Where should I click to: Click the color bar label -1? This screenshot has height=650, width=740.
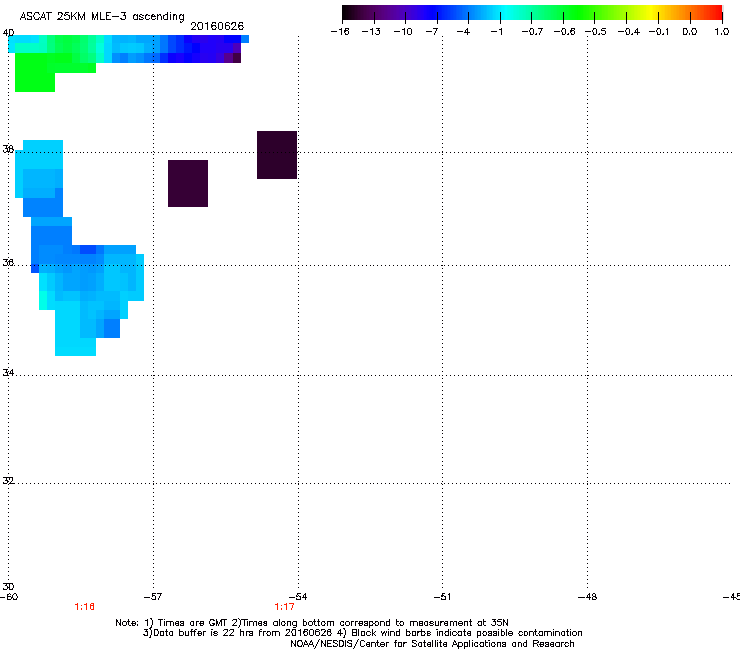point(496,32)
